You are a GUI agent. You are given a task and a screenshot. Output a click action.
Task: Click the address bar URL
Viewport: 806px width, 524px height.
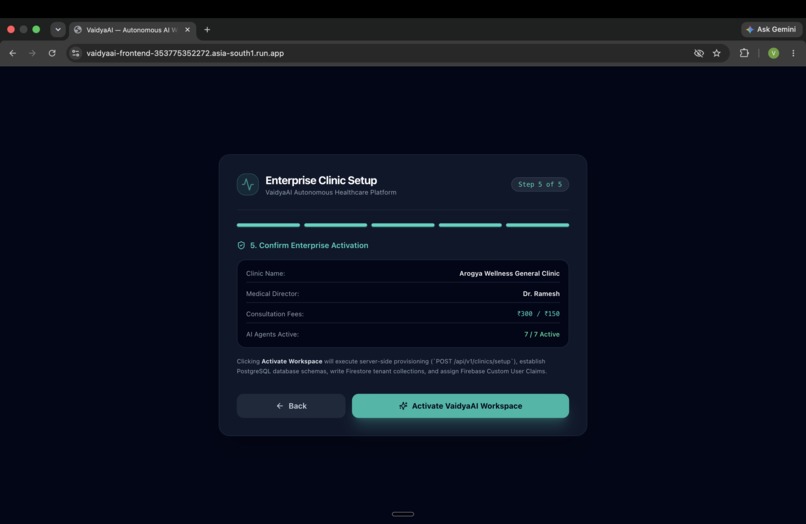click(185, 53)
